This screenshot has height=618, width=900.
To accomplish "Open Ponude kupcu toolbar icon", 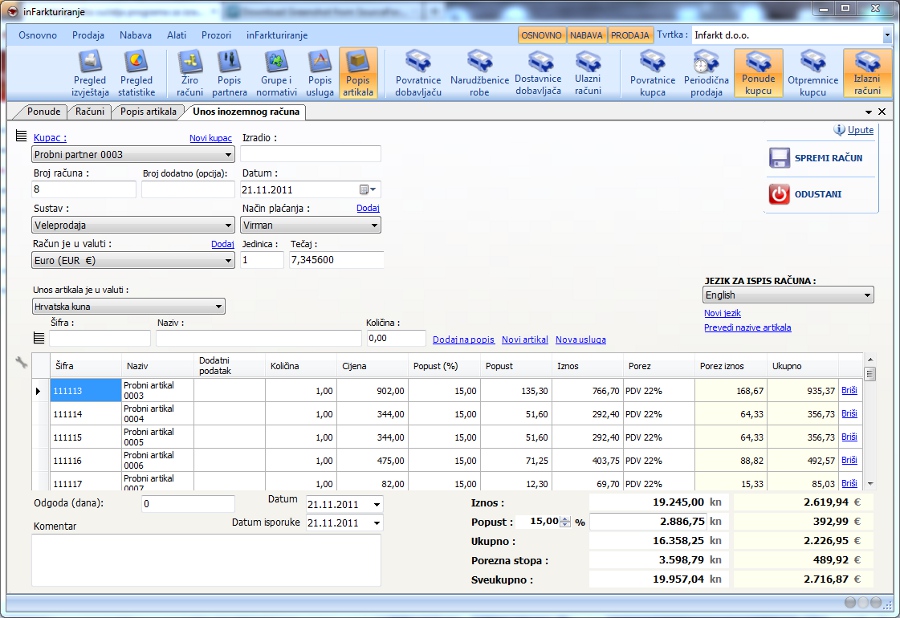I will [x=758, y=73].
